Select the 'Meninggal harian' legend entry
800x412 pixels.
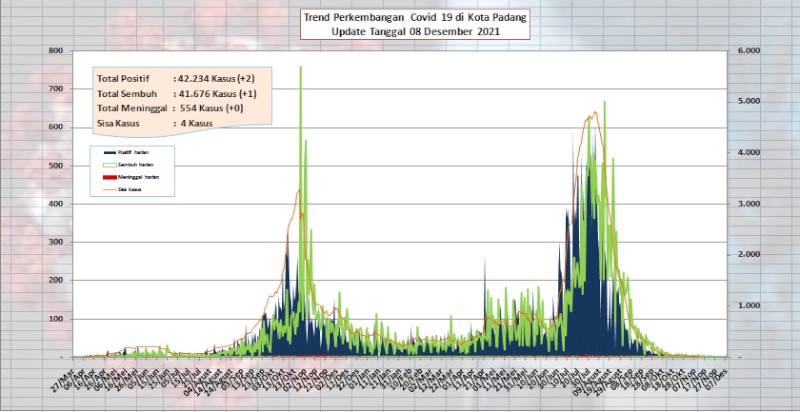click(130, 177)
